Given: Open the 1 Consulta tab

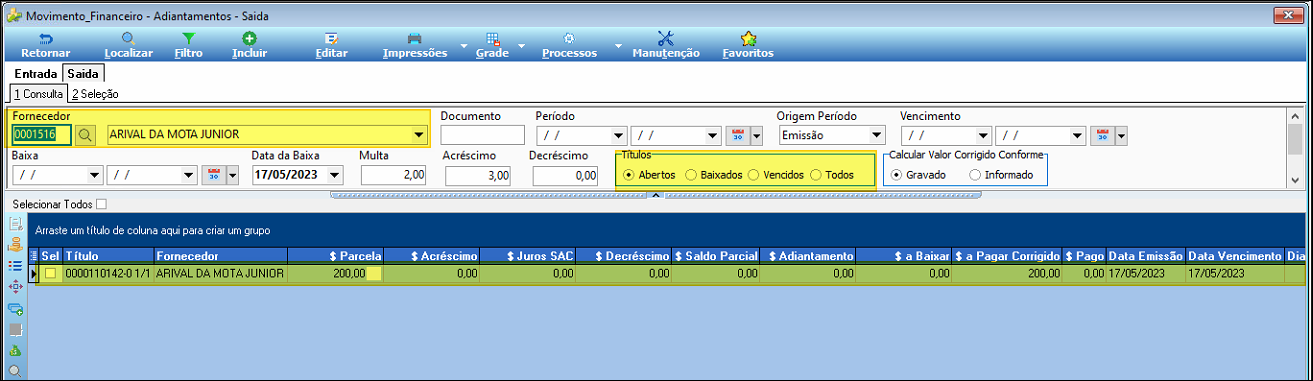Looking at the screenshot, I should pyautogui.click(x=38, y=94).
